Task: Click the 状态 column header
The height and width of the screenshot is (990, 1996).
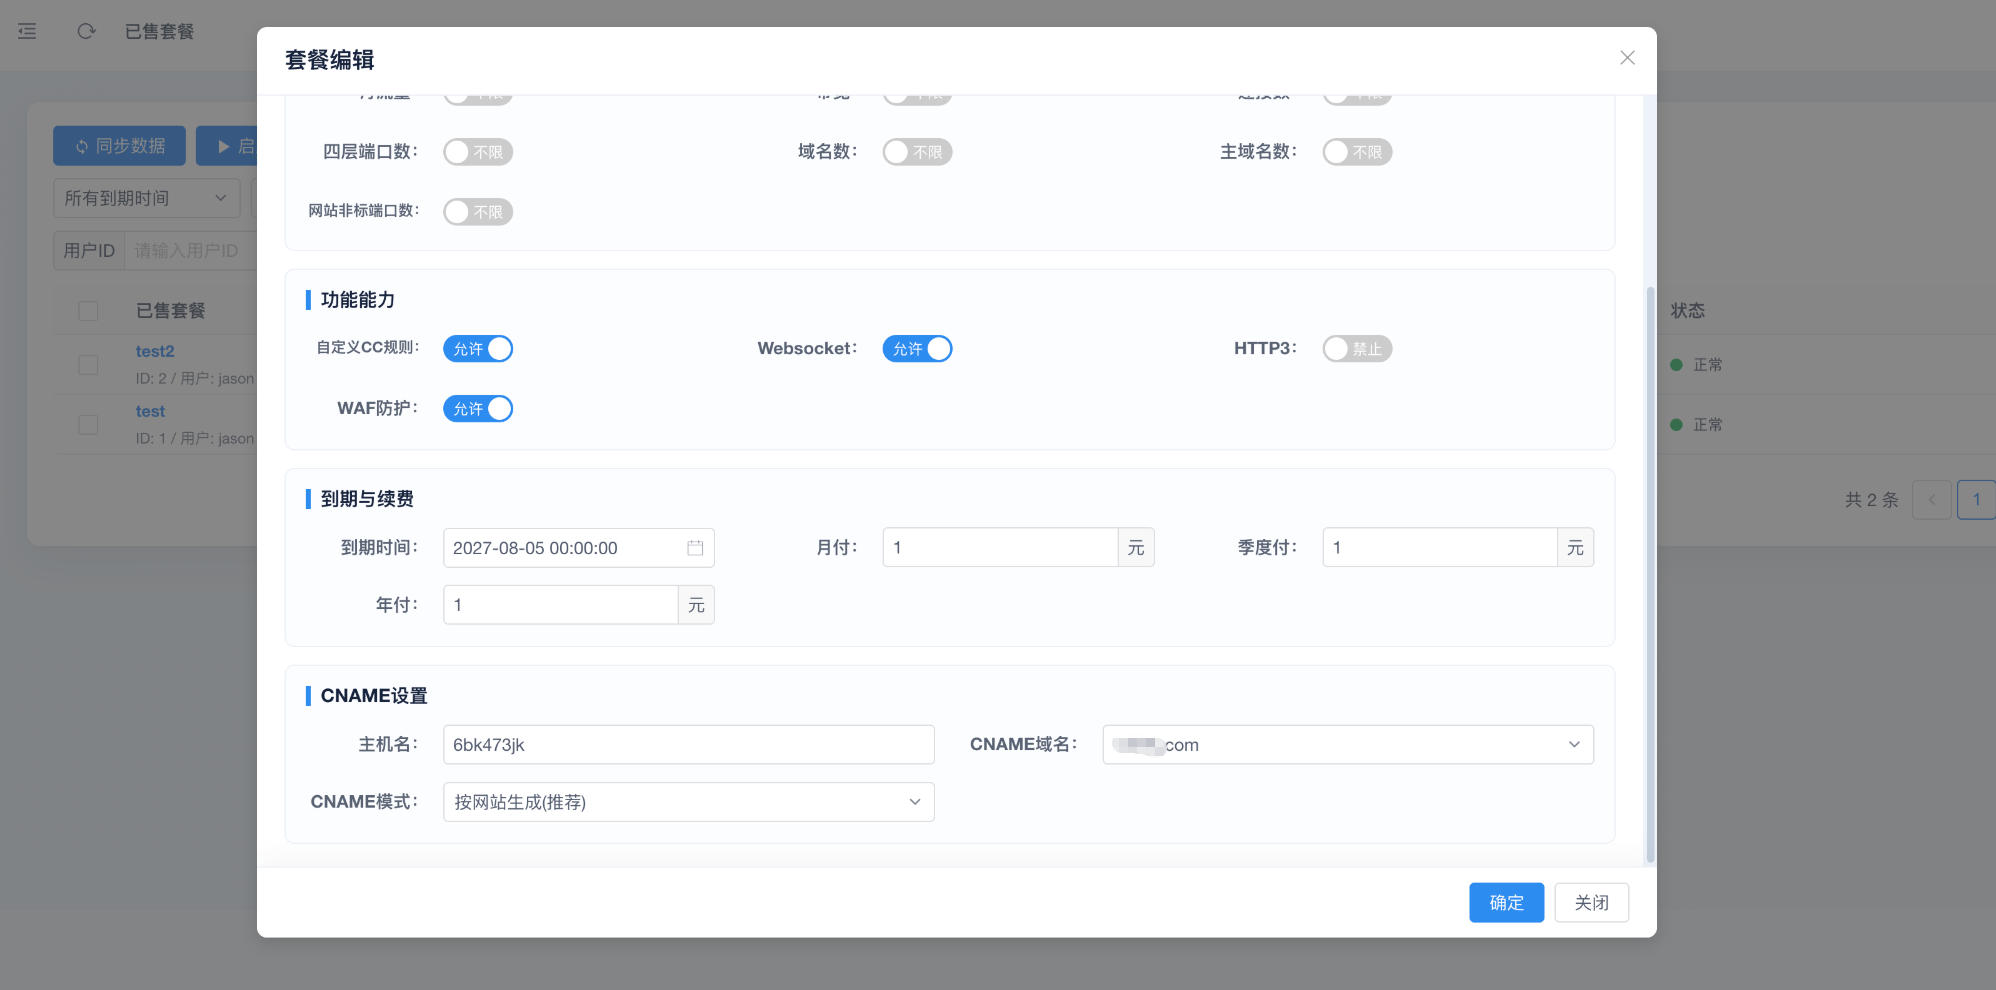Action: pyautogui.click(x=1688, y=311)
